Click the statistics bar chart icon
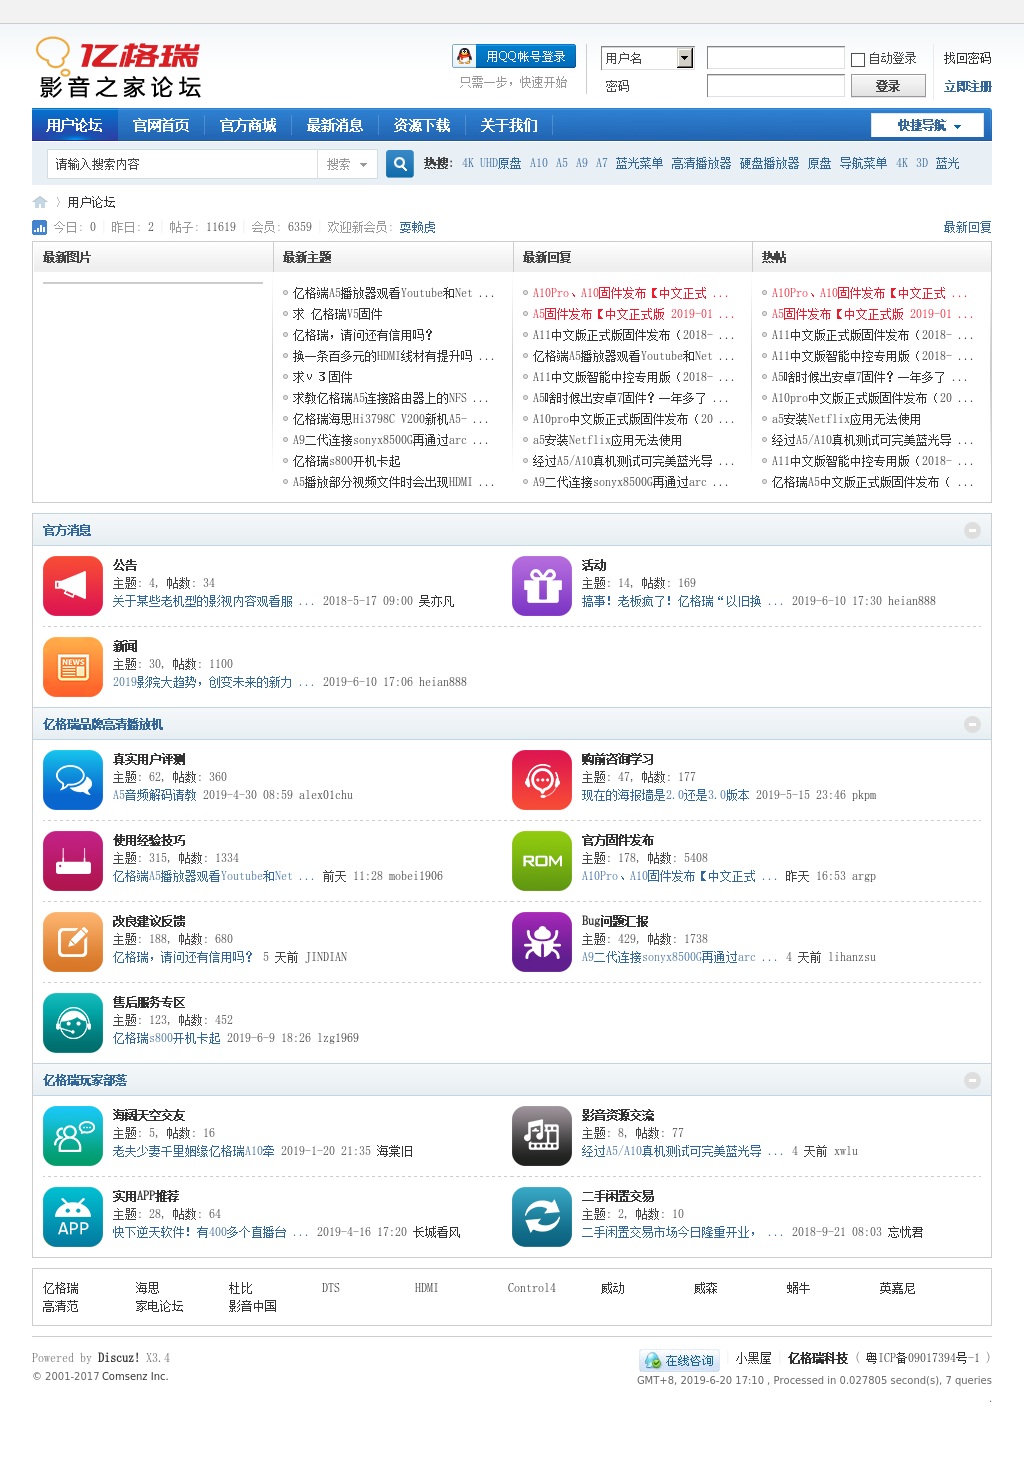The height and width of the screenshot is (1458, 1024). pyautogui.click(x=40, y=227)
